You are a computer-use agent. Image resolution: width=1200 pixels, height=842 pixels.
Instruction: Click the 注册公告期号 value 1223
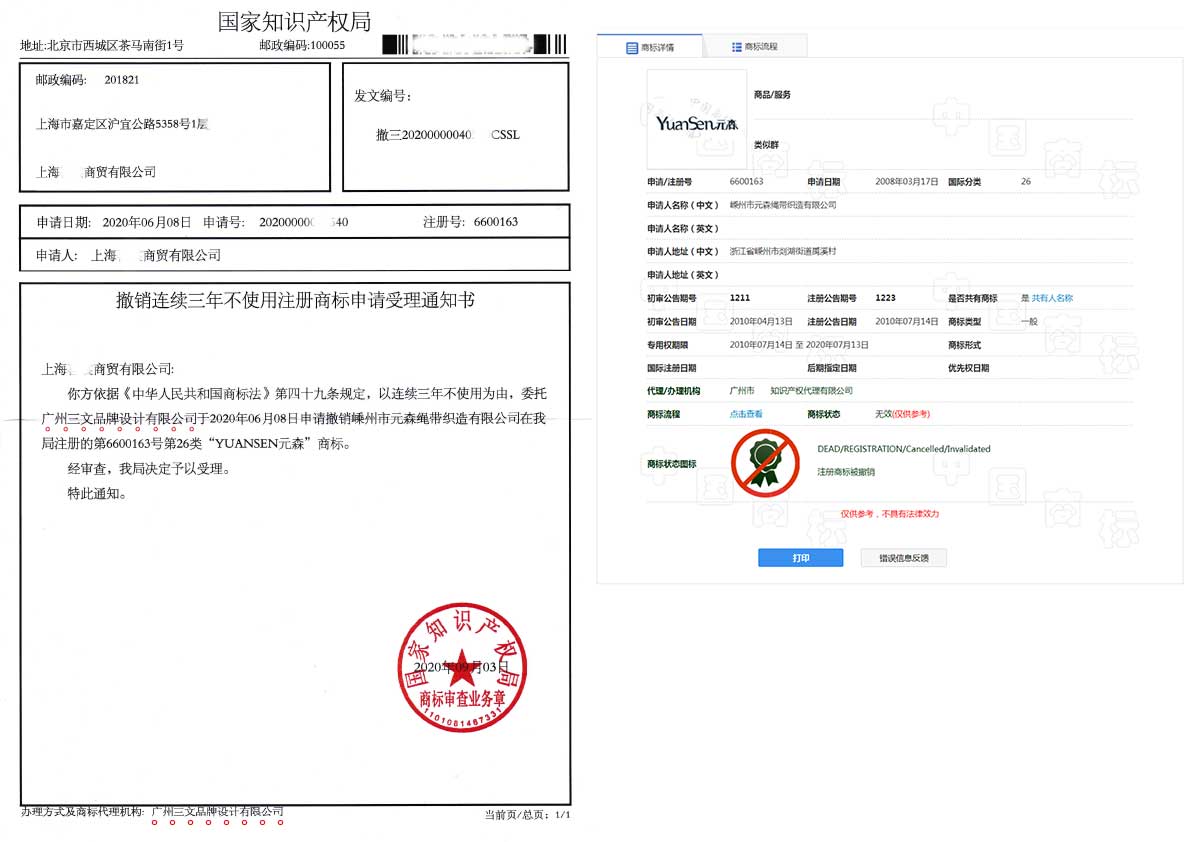(x=885, y=298)
